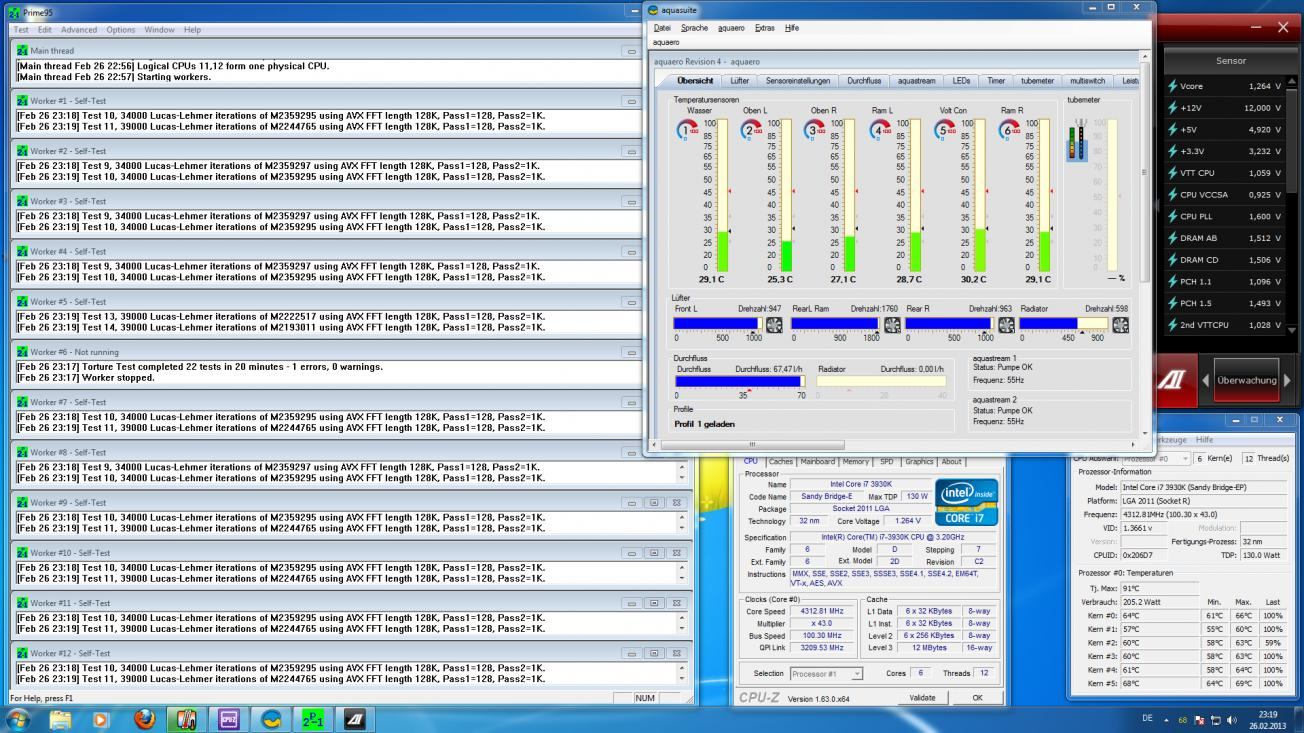Open the SPD tab in CPU-Z
Screen dimensions: 1304x733
[887, 462]
